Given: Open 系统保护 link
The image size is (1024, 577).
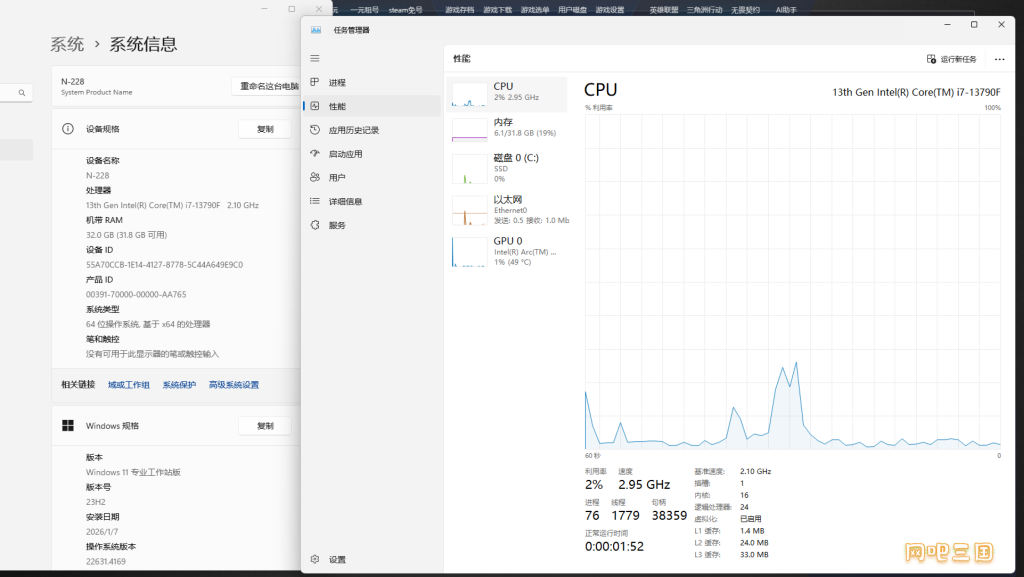Looking at the screenshot, I should 179,385.
